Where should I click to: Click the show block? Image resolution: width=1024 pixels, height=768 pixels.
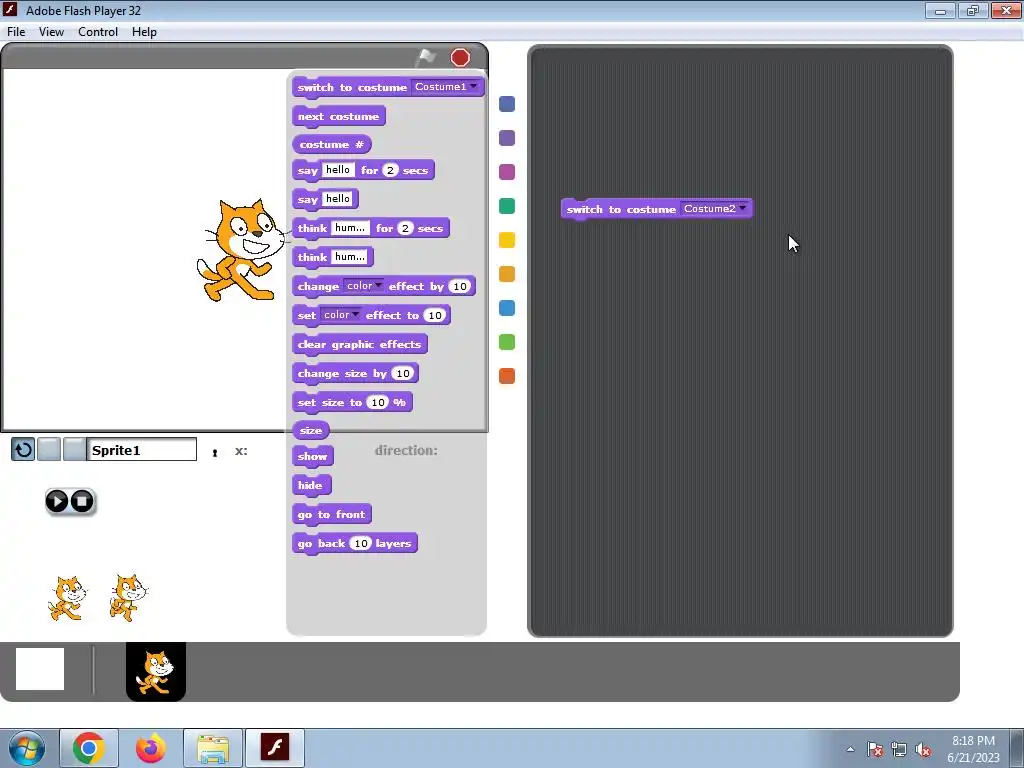point(312,456)
